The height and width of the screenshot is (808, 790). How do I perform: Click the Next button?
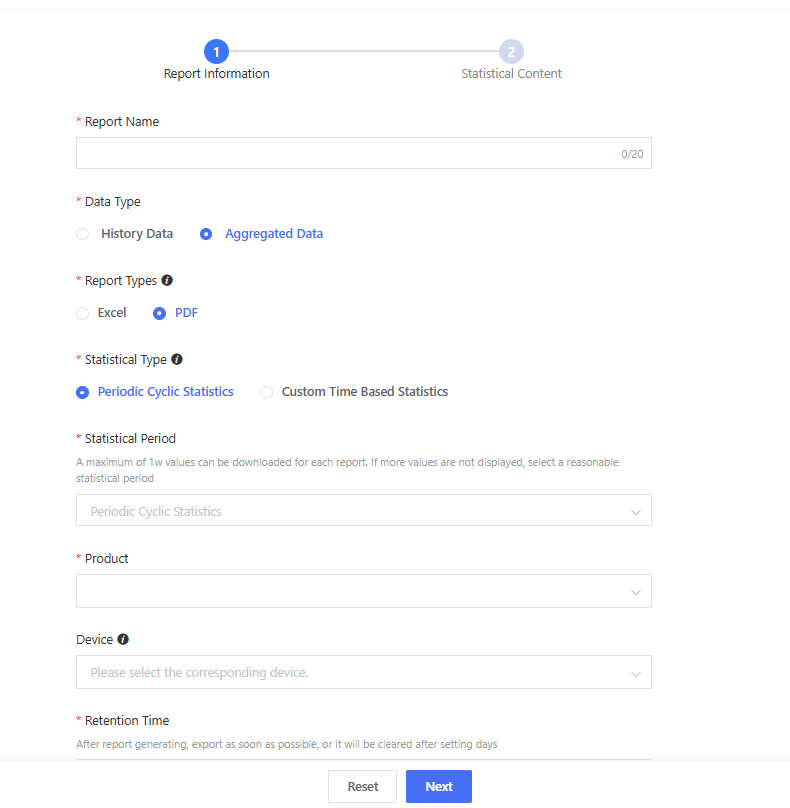[x=438, y=786]
